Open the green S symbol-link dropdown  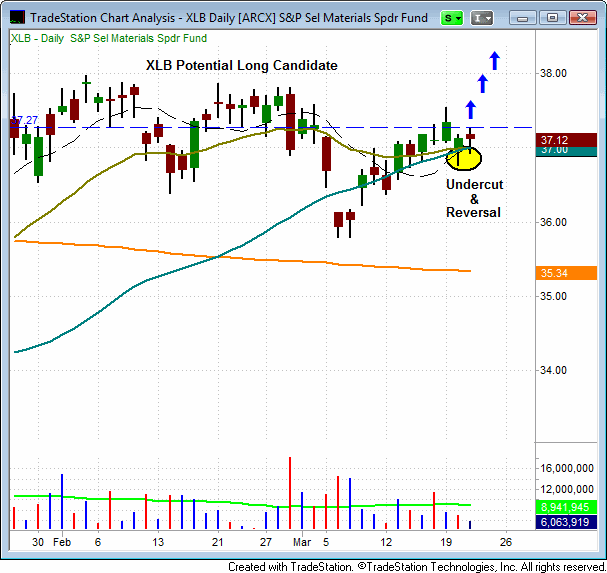point(451,18)
